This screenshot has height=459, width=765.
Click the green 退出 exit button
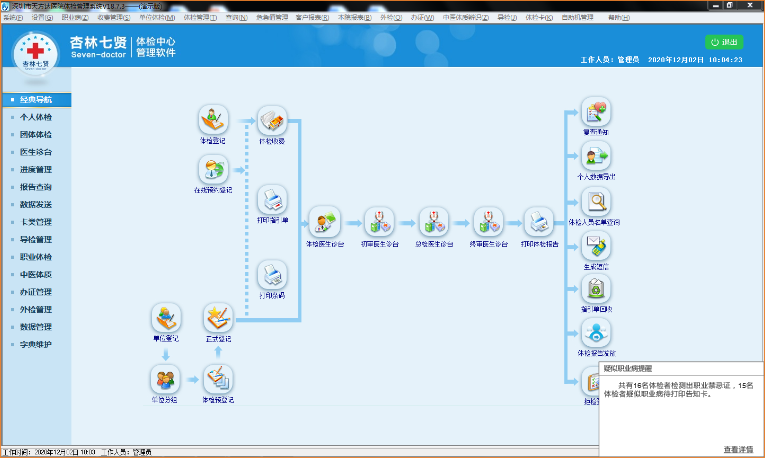coord(724,42)
